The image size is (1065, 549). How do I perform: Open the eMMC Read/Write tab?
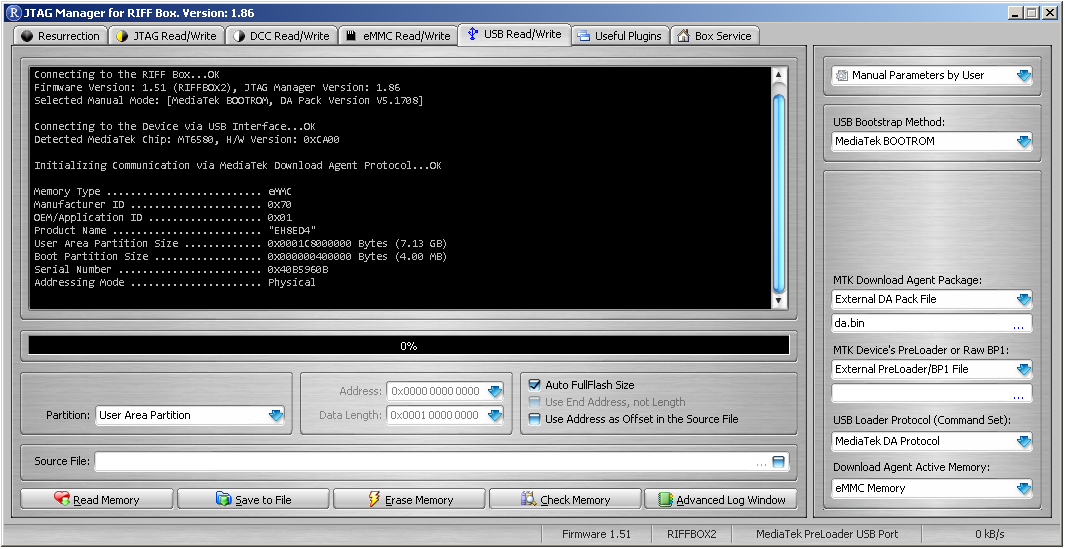tap(398, 36)
